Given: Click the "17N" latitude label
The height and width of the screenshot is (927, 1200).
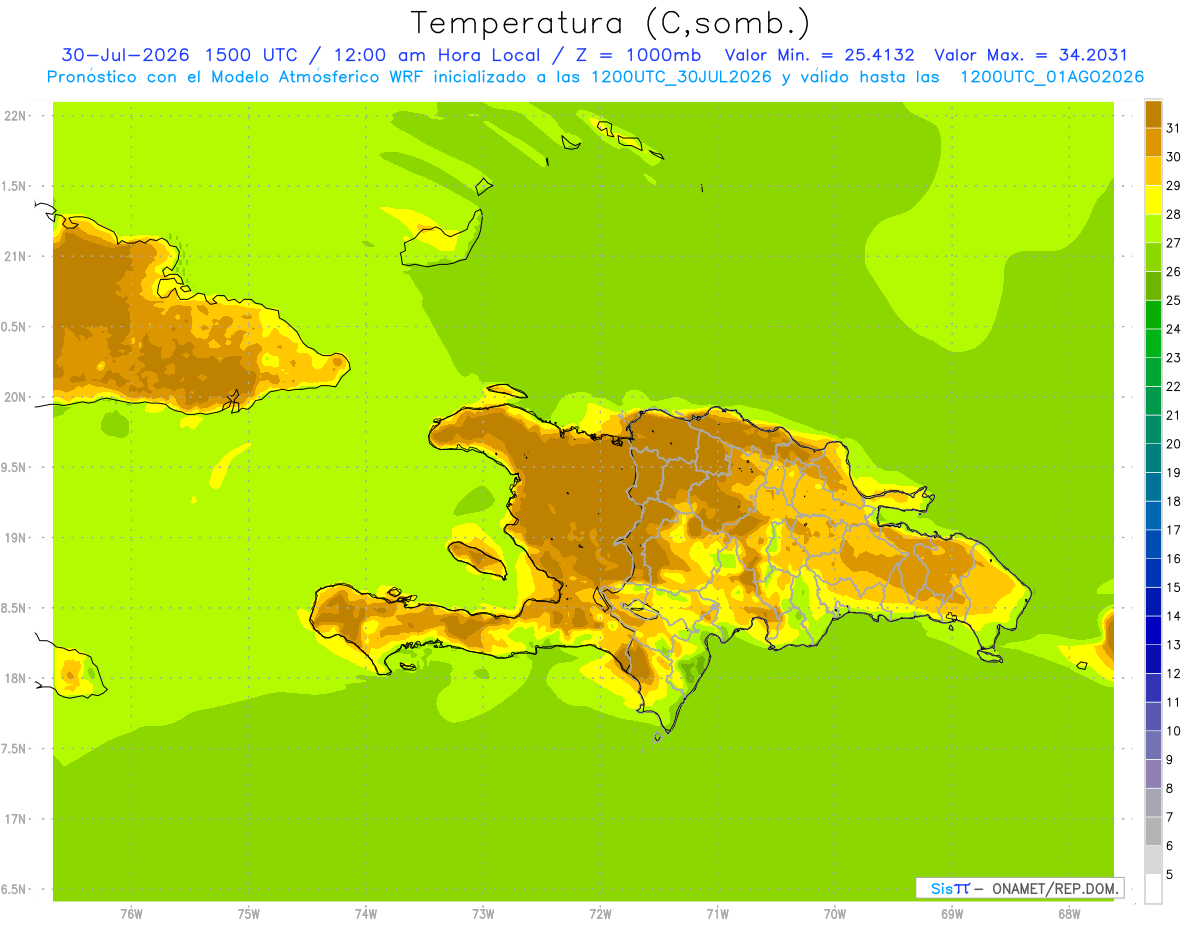Looking at the screenshot, I should click(17, 819).
